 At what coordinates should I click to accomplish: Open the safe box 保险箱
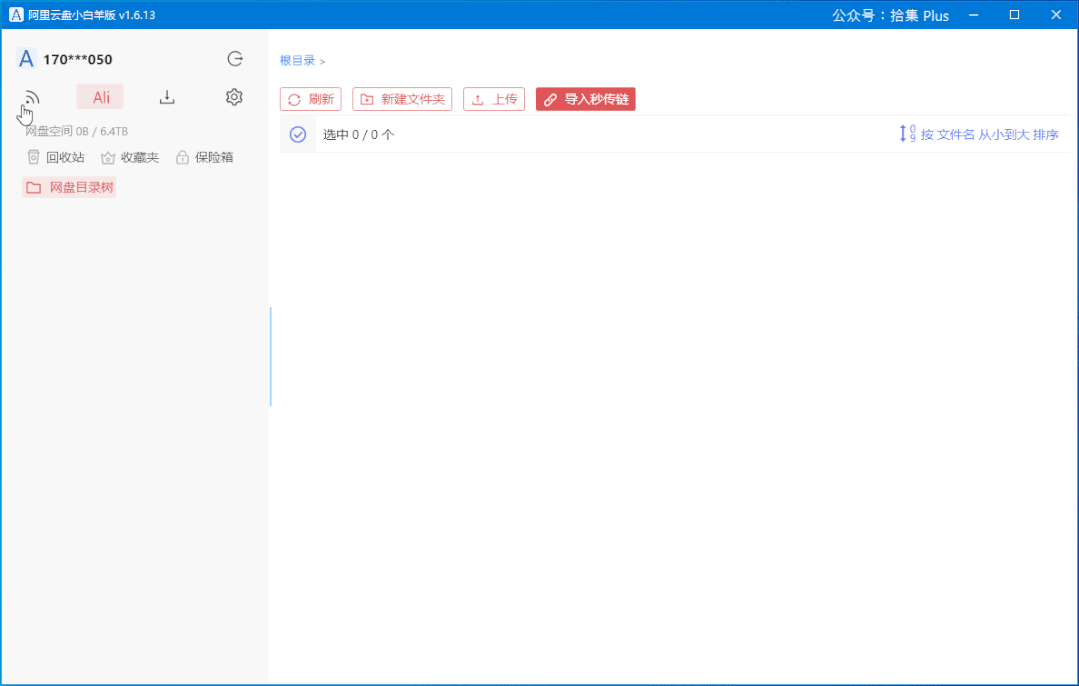205,158
